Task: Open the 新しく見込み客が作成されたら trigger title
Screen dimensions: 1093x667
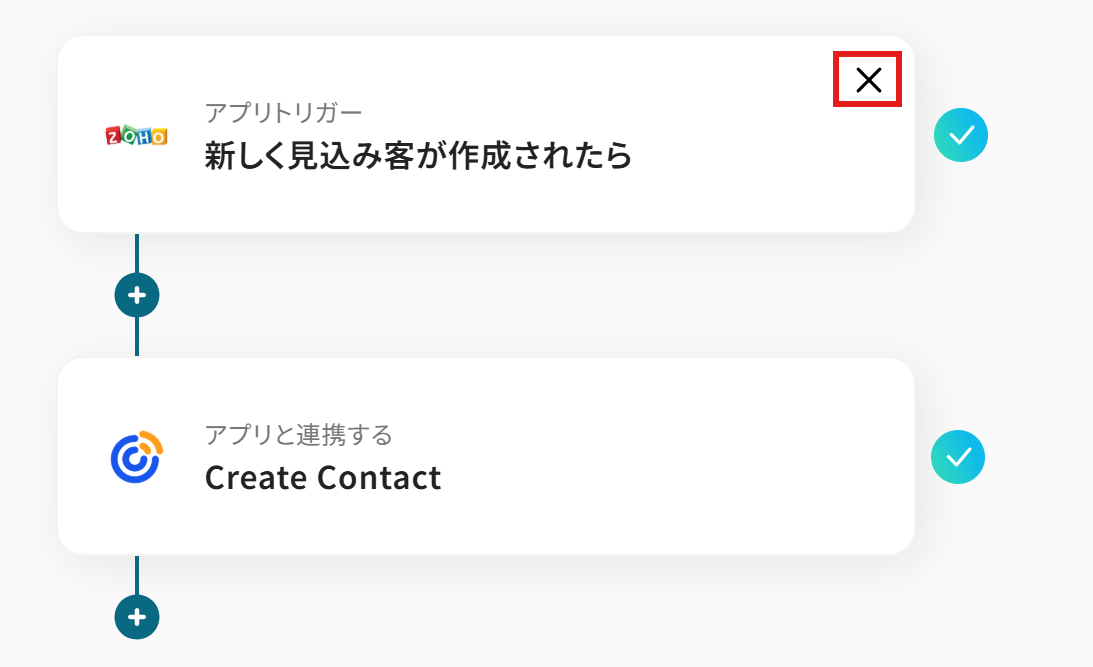Action: click(x=418, y=157)
